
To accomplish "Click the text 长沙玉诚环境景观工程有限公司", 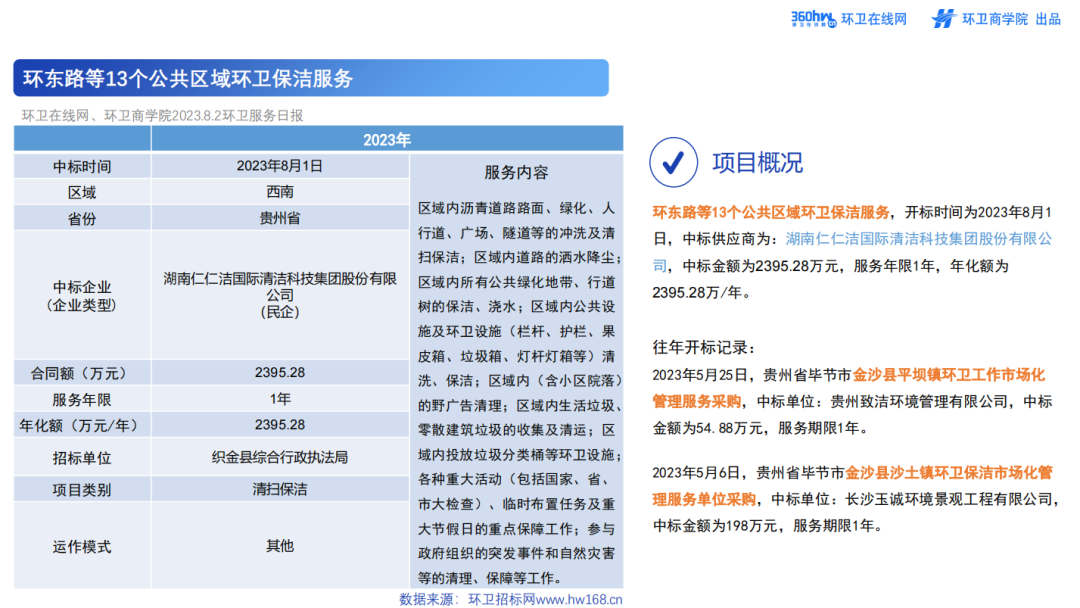I will pos(949,499).
